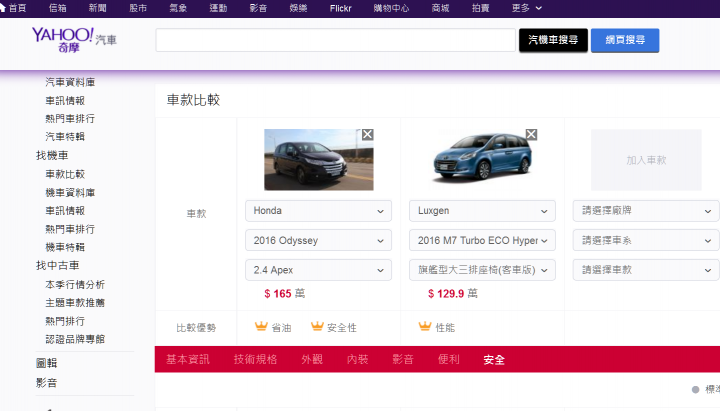Click the 車款比較 page heading
This screenshot has height=411, width=720.
(193, 100)
